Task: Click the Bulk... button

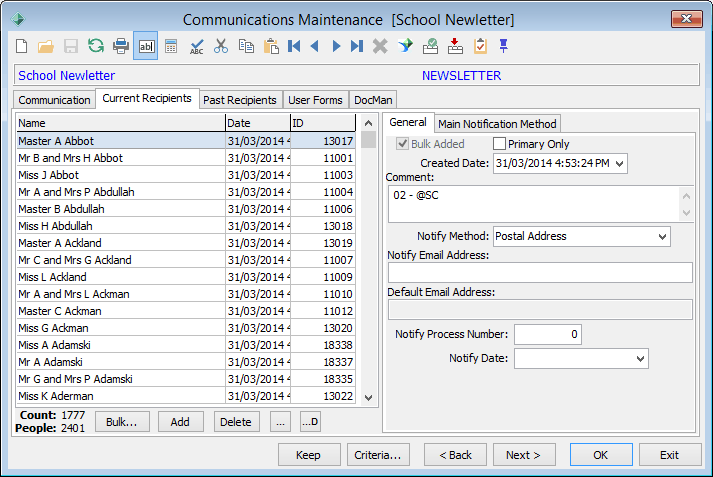Action: click(x=121, y=422)
